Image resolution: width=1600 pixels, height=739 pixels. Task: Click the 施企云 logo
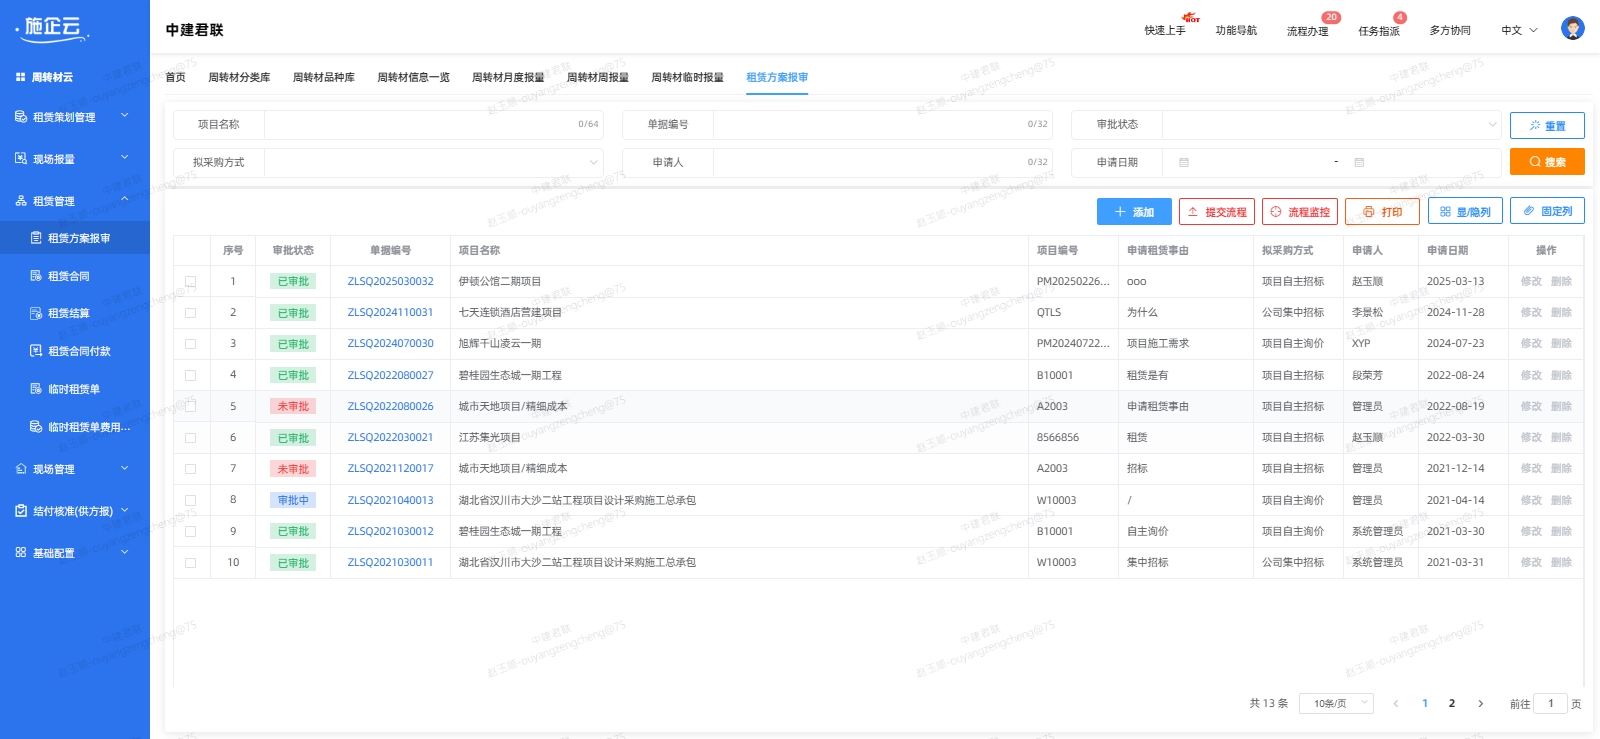pos(53,29)
